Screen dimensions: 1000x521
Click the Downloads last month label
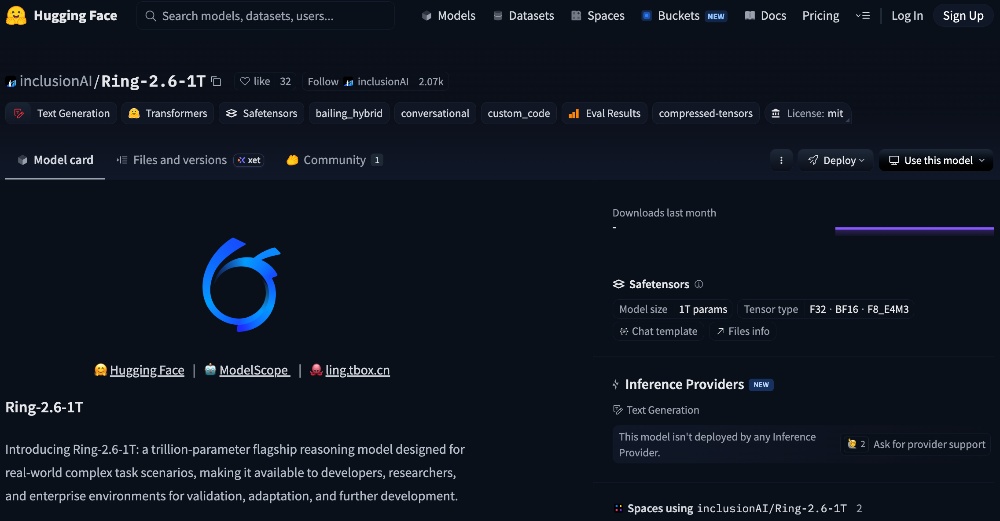664,213
